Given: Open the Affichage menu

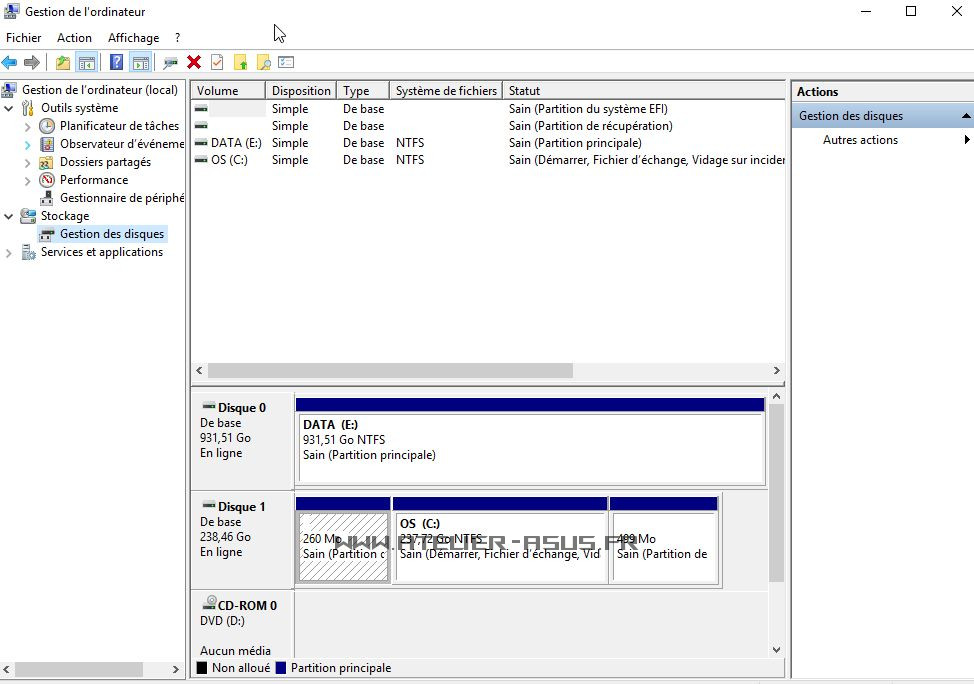Looking at the screenshot, I should 133,38.
